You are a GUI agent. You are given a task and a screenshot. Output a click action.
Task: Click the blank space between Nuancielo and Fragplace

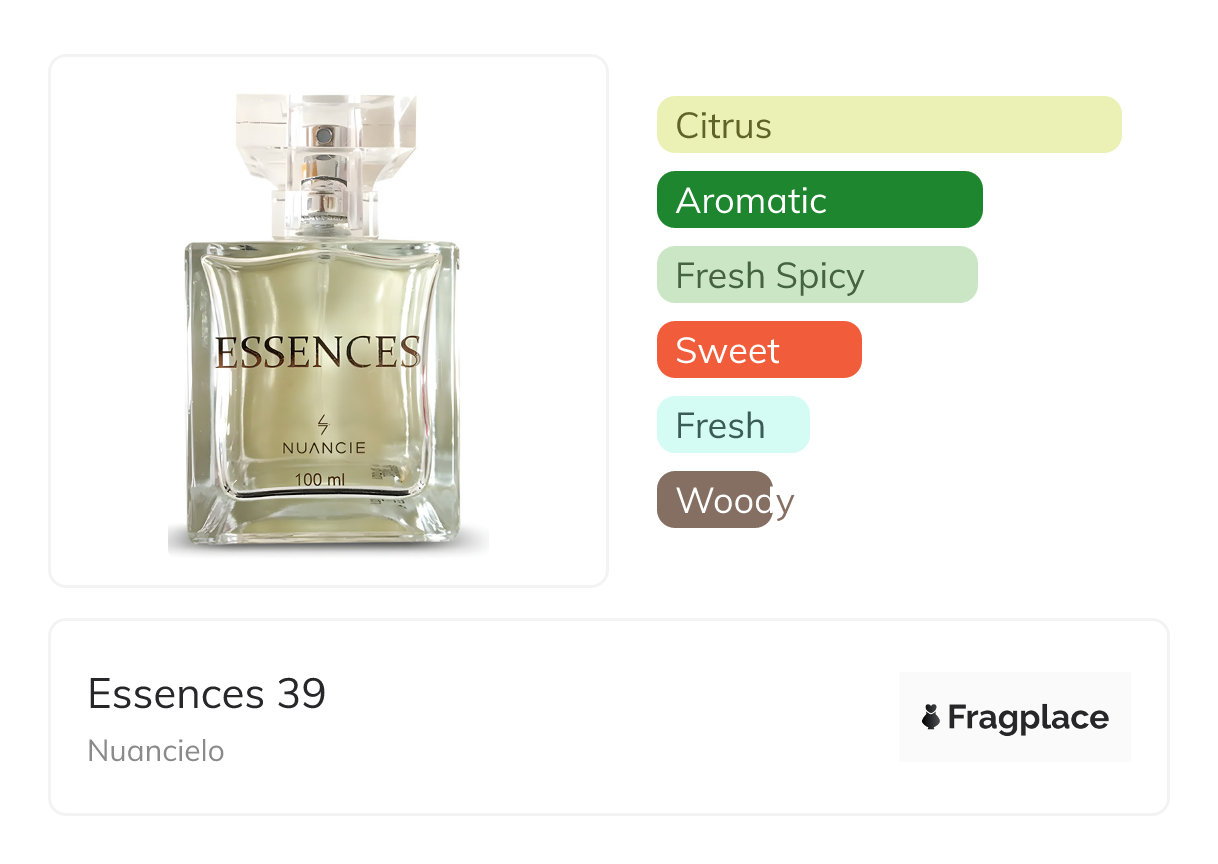point(560,740)
